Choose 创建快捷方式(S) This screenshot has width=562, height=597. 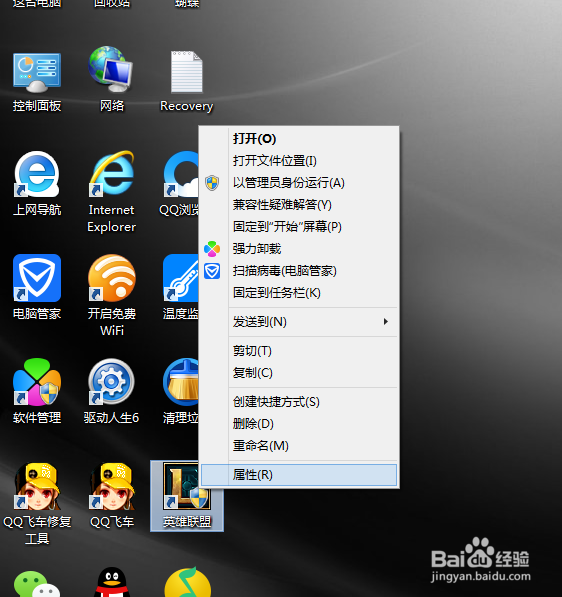(x=299, y=402)
